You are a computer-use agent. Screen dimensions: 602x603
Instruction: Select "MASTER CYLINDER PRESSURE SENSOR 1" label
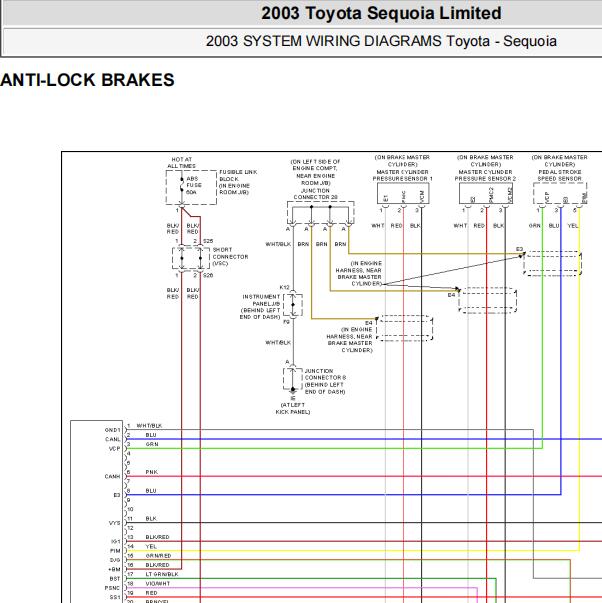402,175
